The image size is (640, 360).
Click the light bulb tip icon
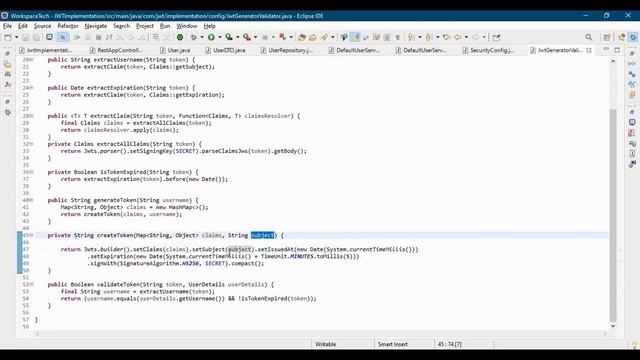634,345
